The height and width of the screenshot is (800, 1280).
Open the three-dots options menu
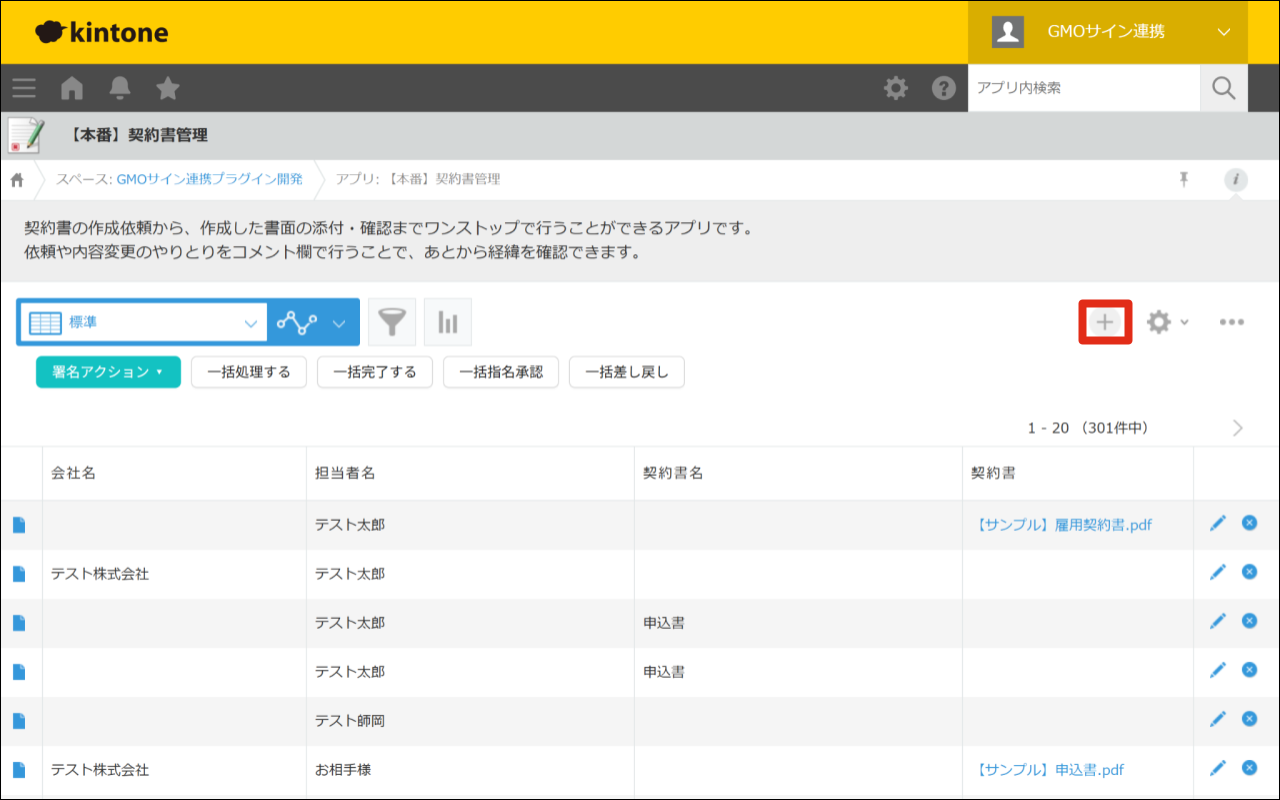(1232, 322)
